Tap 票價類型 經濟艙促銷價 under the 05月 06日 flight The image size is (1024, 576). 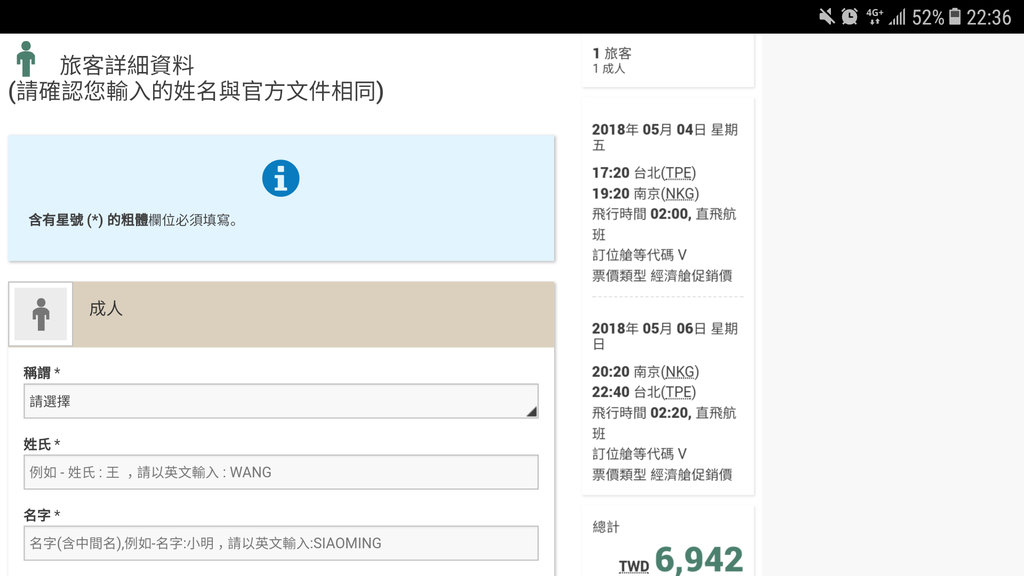pyautogui.click(x=662, y=475)
